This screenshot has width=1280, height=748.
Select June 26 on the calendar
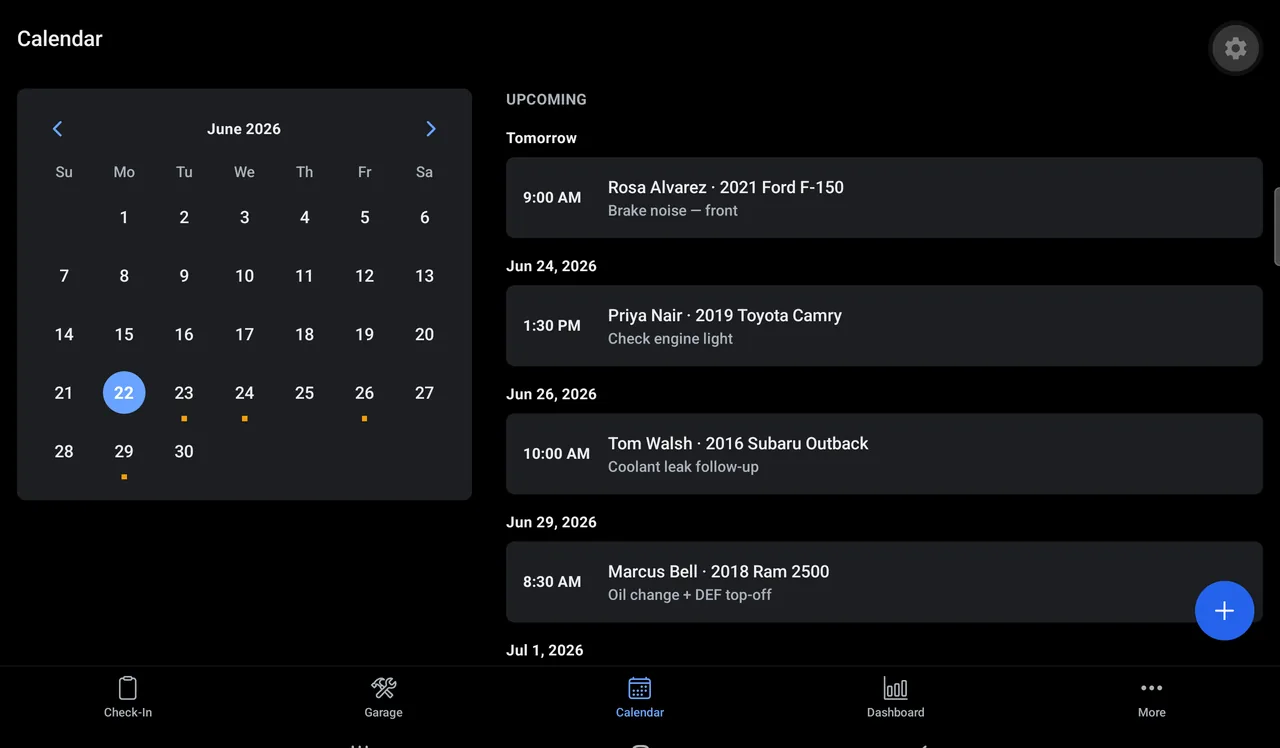coord(364,393)
